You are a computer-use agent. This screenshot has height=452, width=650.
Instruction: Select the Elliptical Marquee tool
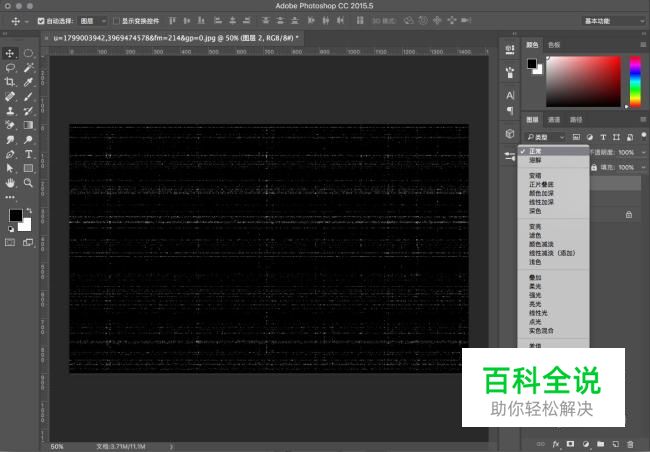coord(28,53)
